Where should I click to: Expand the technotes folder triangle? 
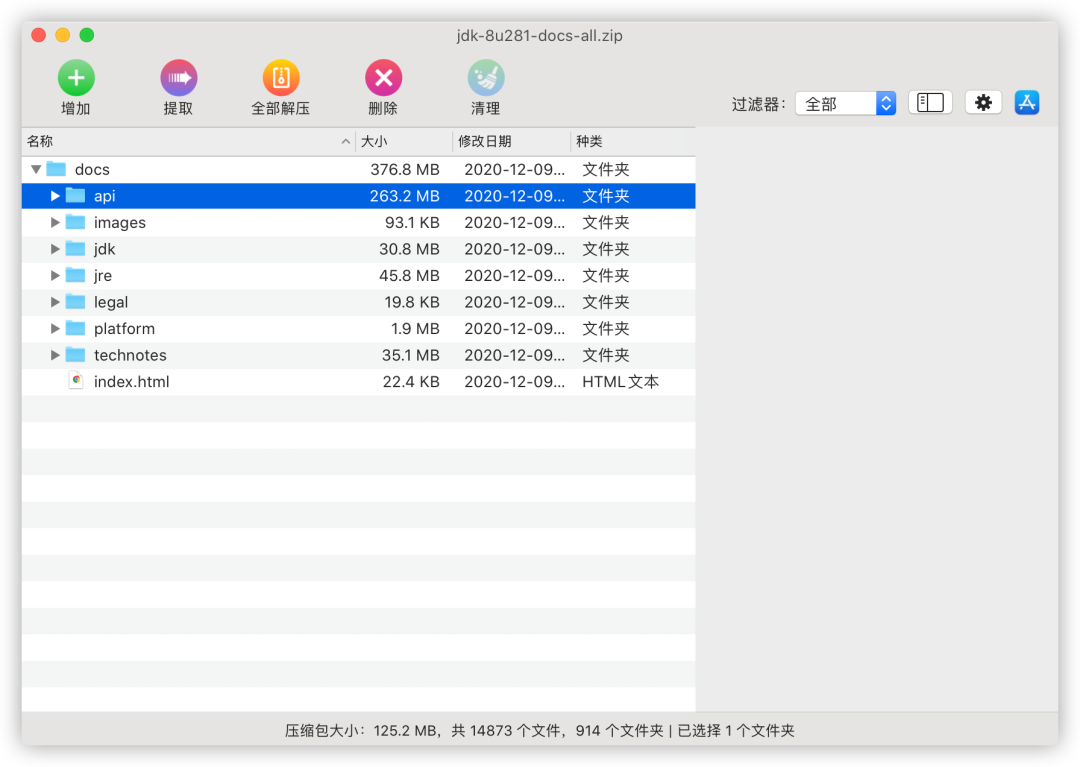tap(55, 355)
